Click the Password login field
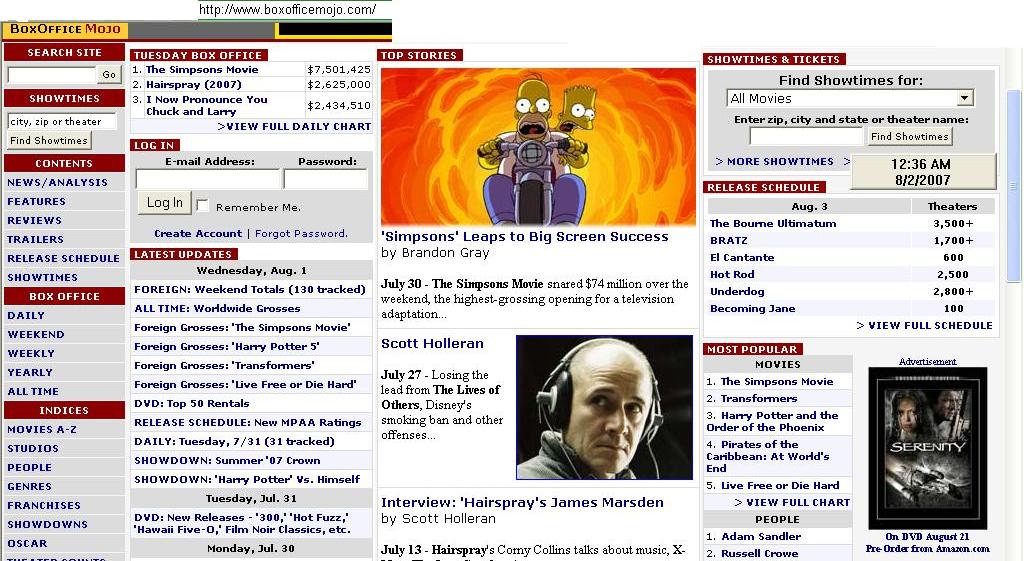 [326, 179]
